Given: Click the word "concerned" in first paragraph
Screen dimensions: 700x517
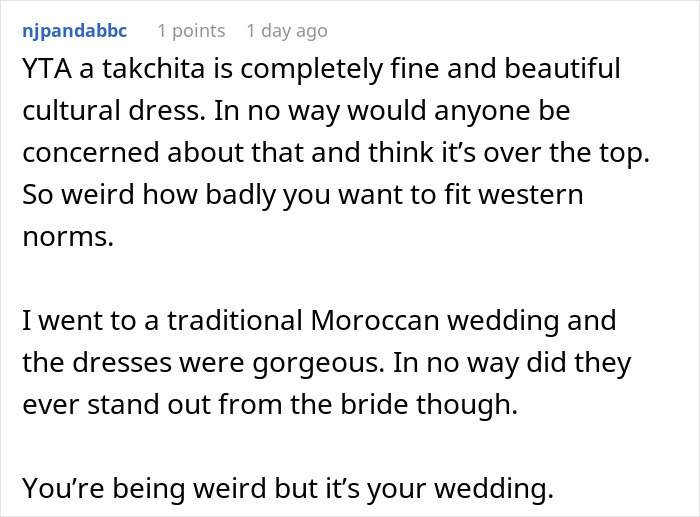Looking at the screenshot, I should 97,150.
